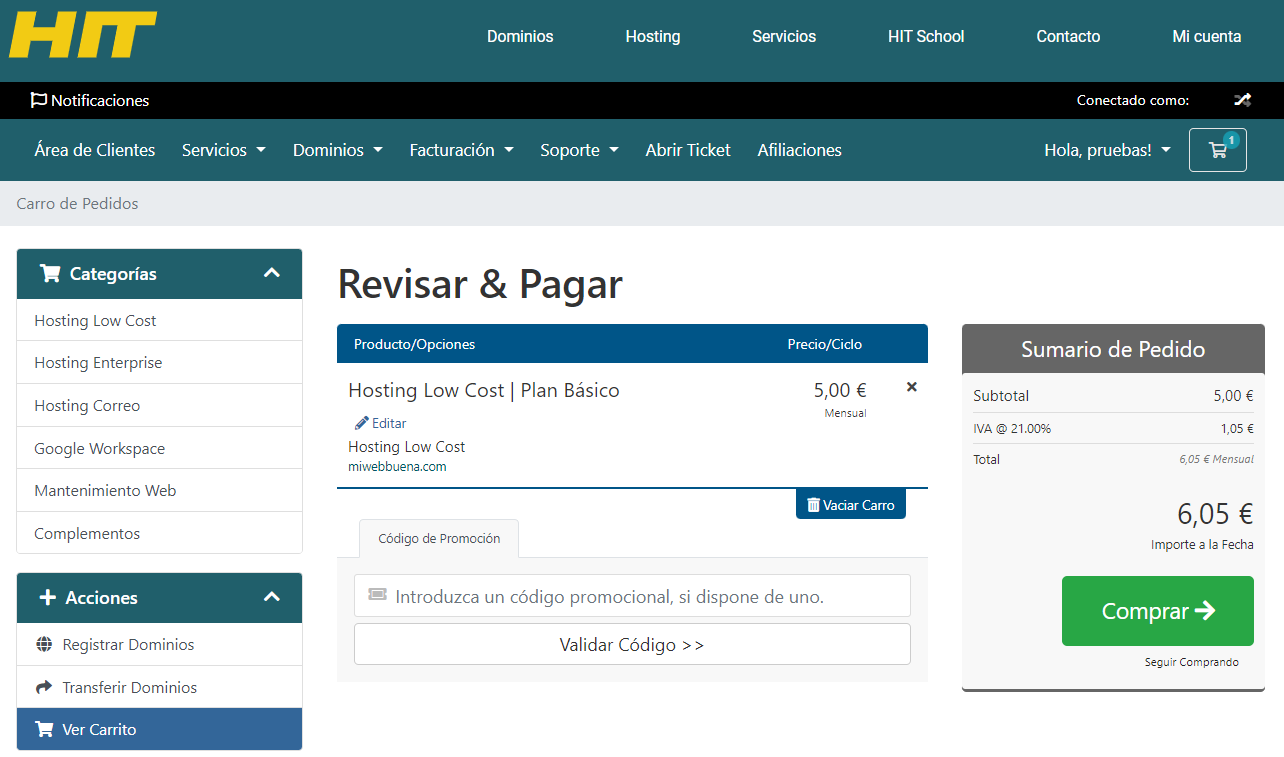Expand the Facturación dropdown menu
Viewport: 1284px width, 757px height.
461,150
